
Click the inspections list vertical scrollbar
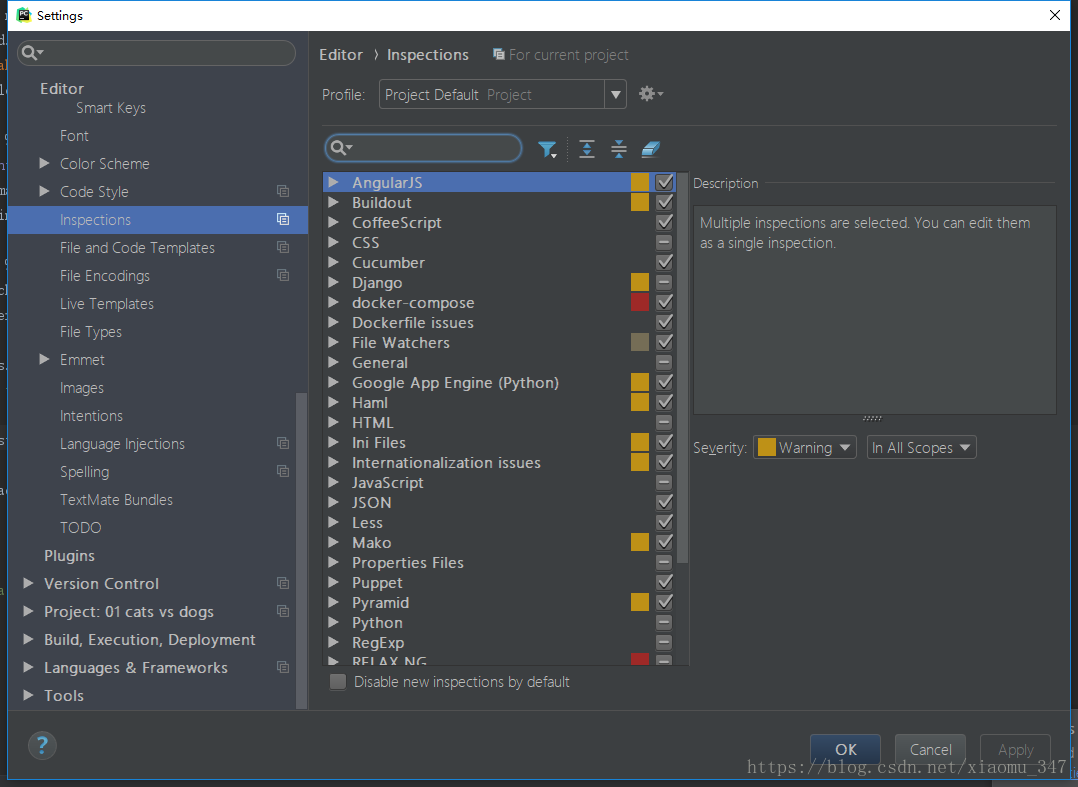[682, 368]
